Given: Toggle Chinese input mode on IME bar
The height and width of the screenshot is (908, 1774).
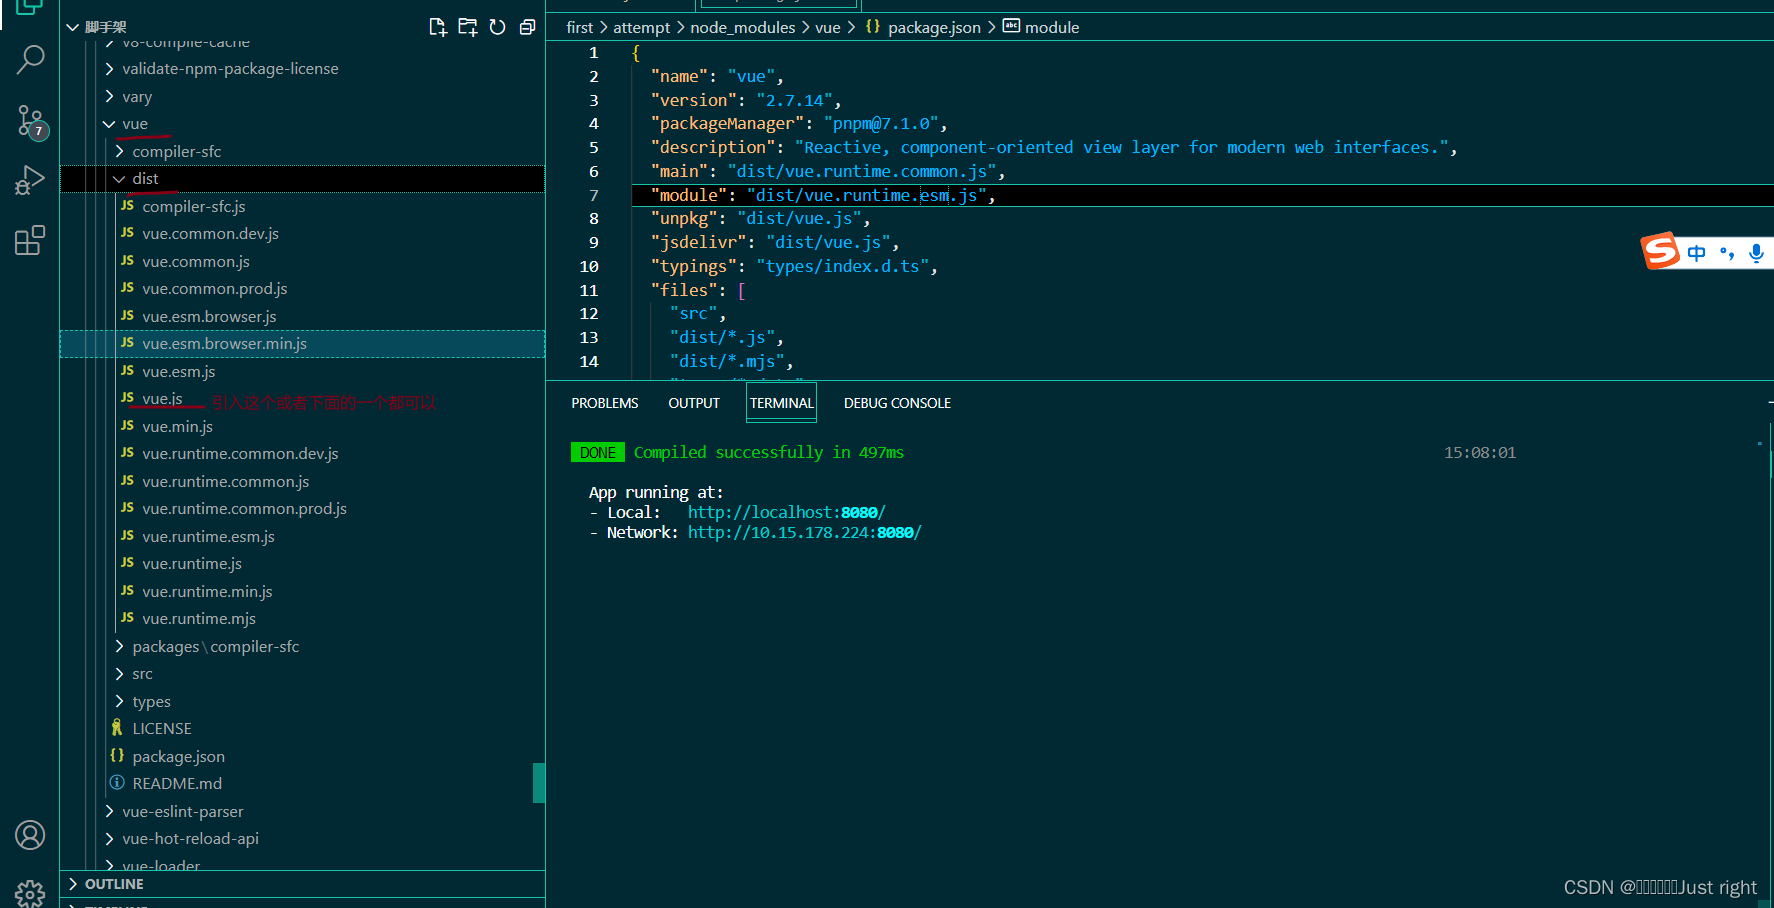Looking at the screenshot, I should (1696, 253).
